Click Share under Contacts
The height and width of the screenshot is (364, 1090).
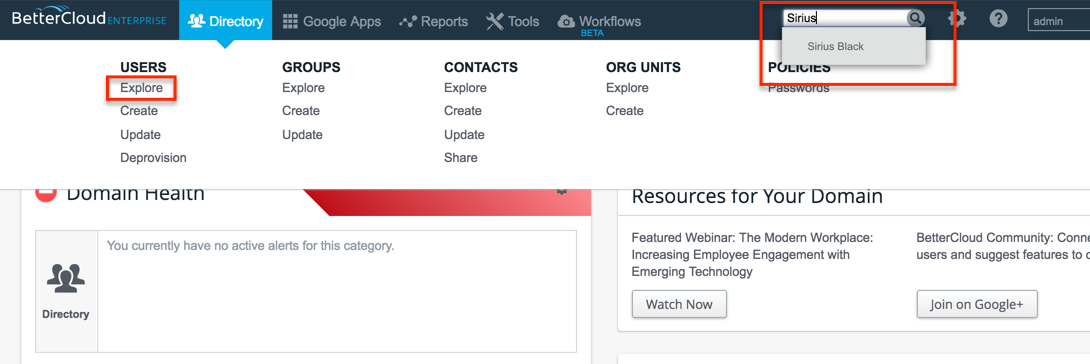[461, 158]
